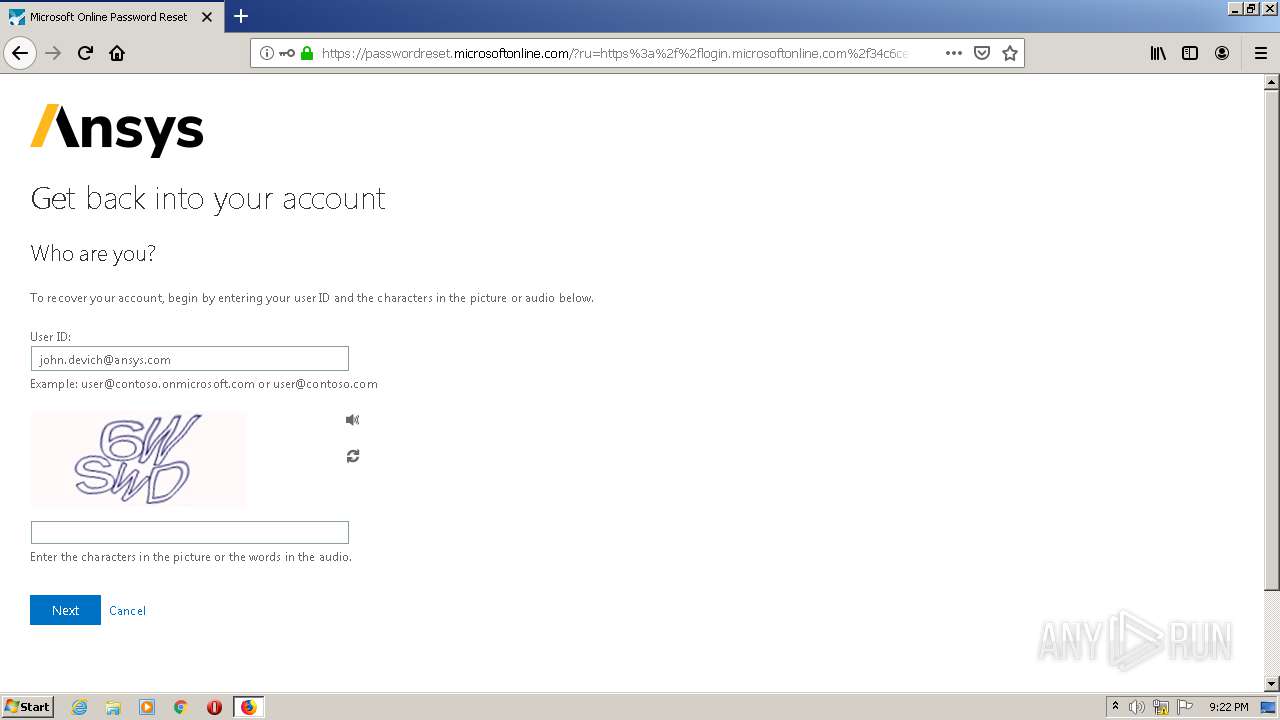Click the Cancel link
This screenshot has width=1280, height=720.
[127, 611]
